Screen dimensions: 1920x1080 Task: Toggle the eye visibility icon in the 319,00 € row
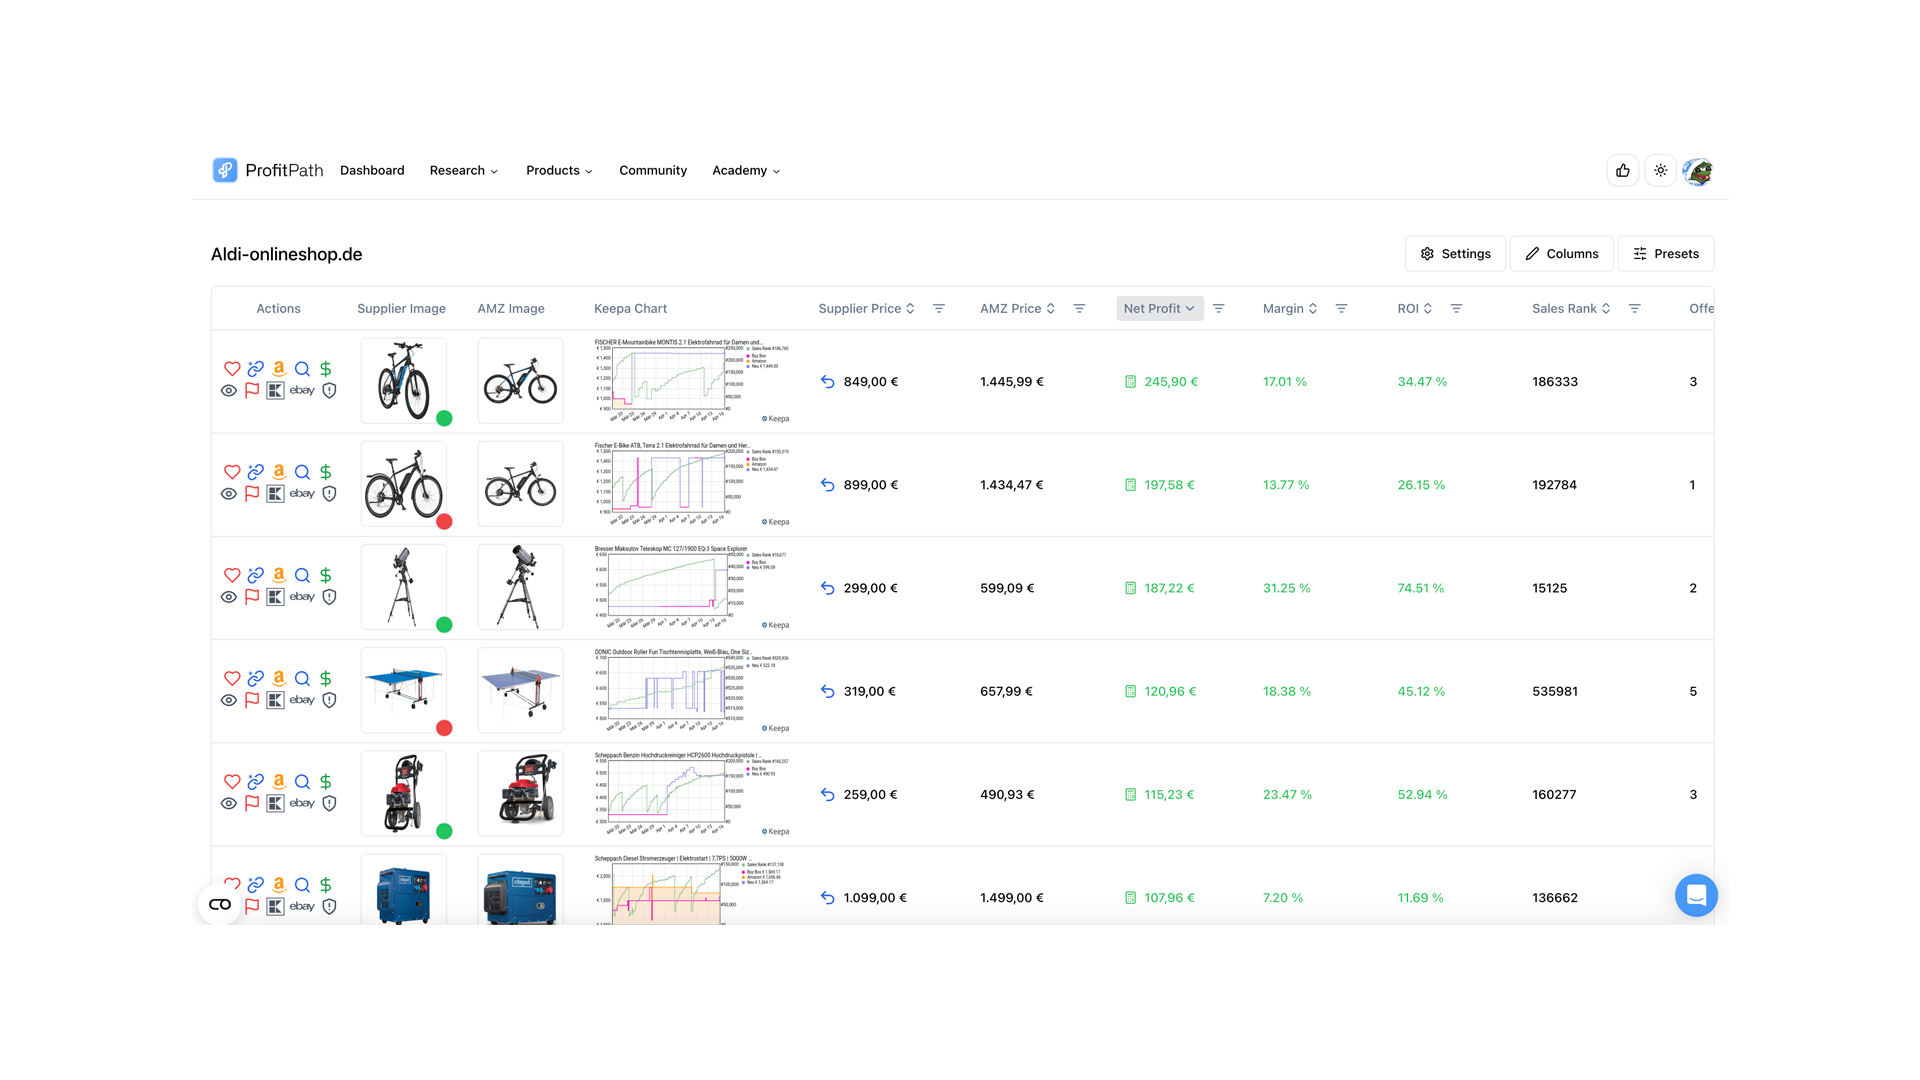point(229,700)
